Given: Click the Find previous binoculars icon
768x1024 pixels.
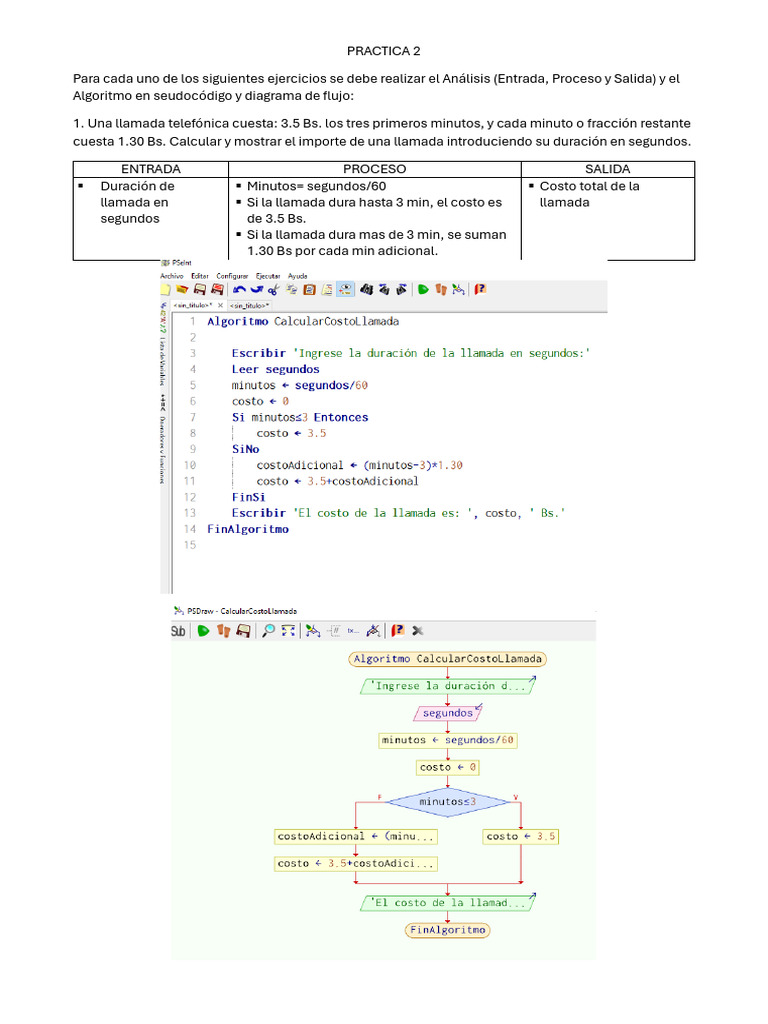Looking at the screenshot, I should click(x=384, y=289).
